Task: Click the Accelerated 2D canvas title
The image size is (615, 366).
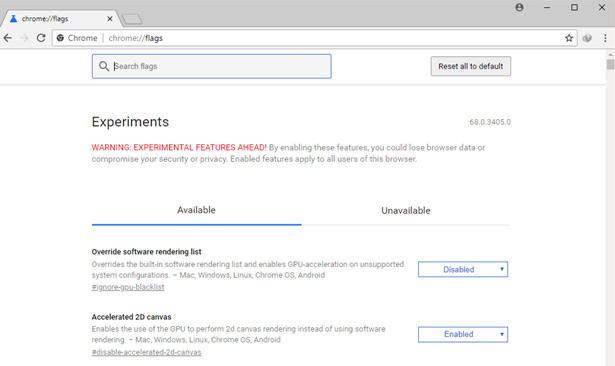Action: click(131, 317)
